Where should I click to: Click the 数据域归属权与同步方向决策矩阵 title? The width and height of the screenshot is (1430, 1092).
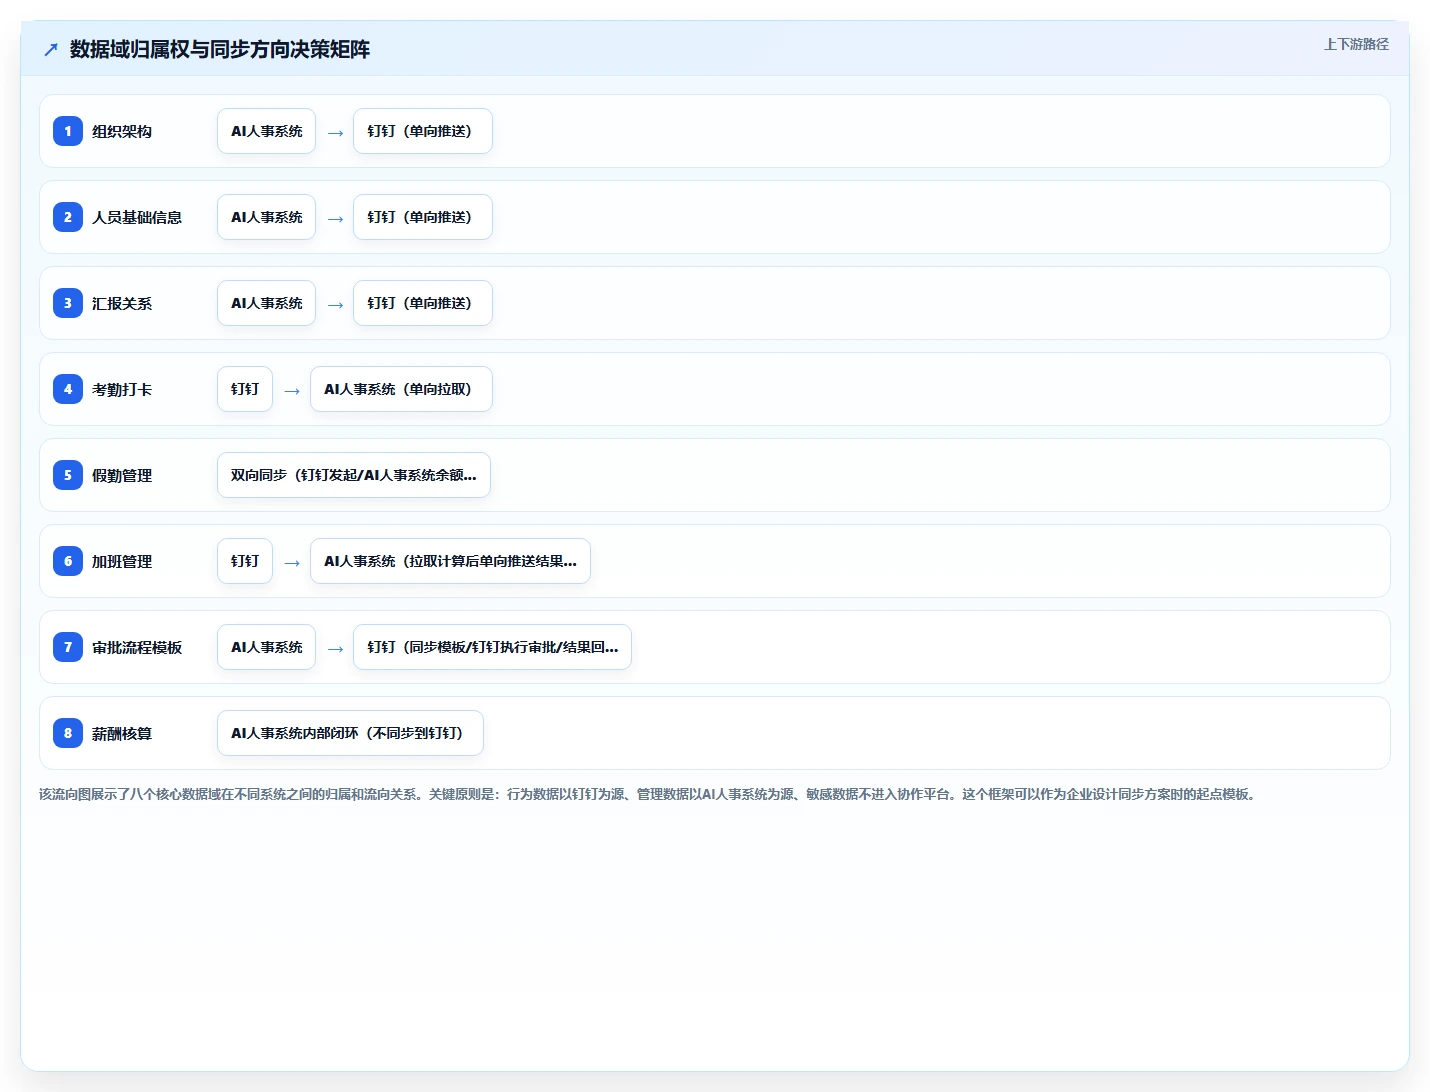(220, 49)
